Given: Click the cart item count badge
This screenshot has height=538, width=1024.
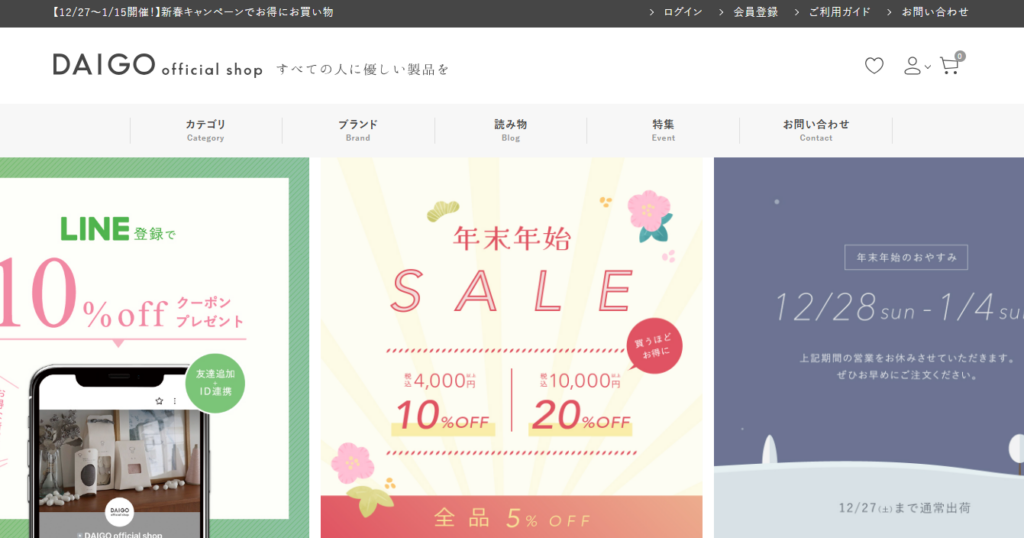Looking at the screenshot, I should (x=959, y=56).
